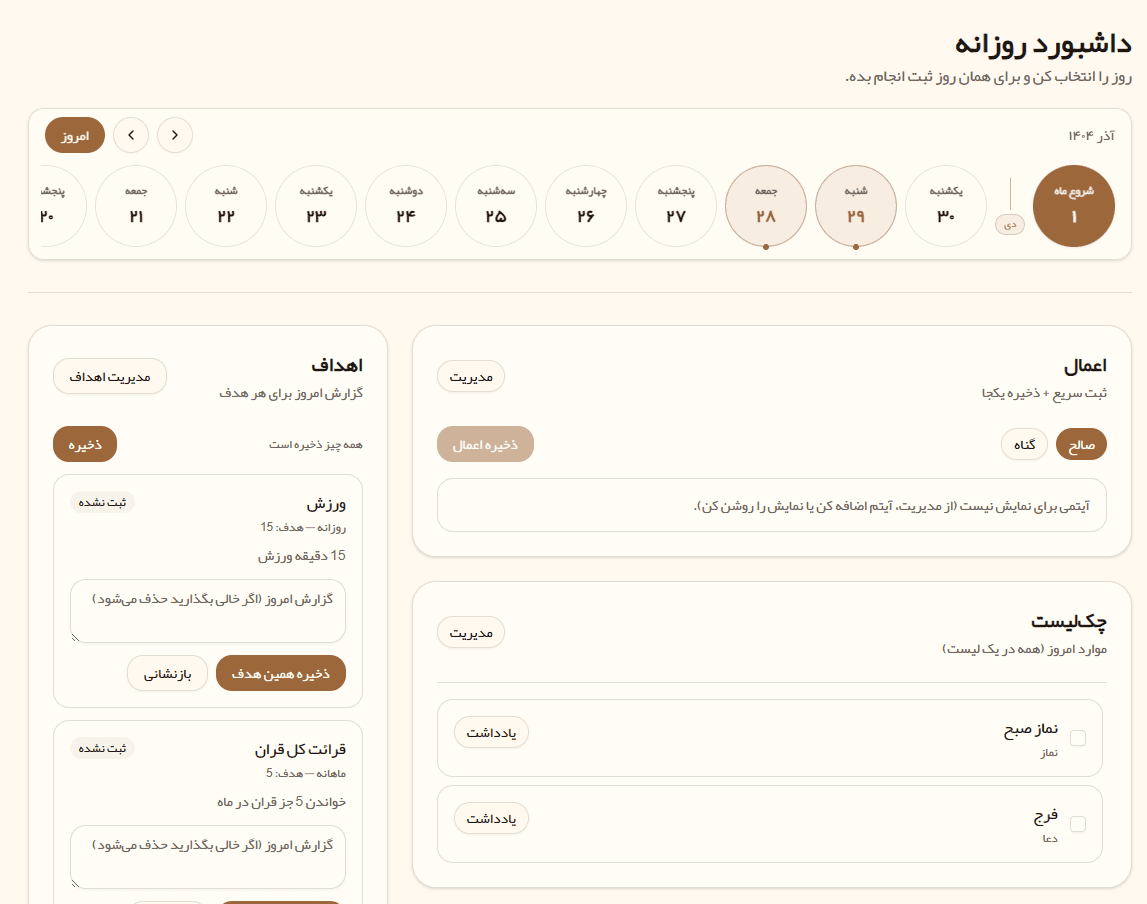The height and width of the screenshot is (904, 1147).
Task: Click the ذخیره اعمال button
Action: click(485, 443)
